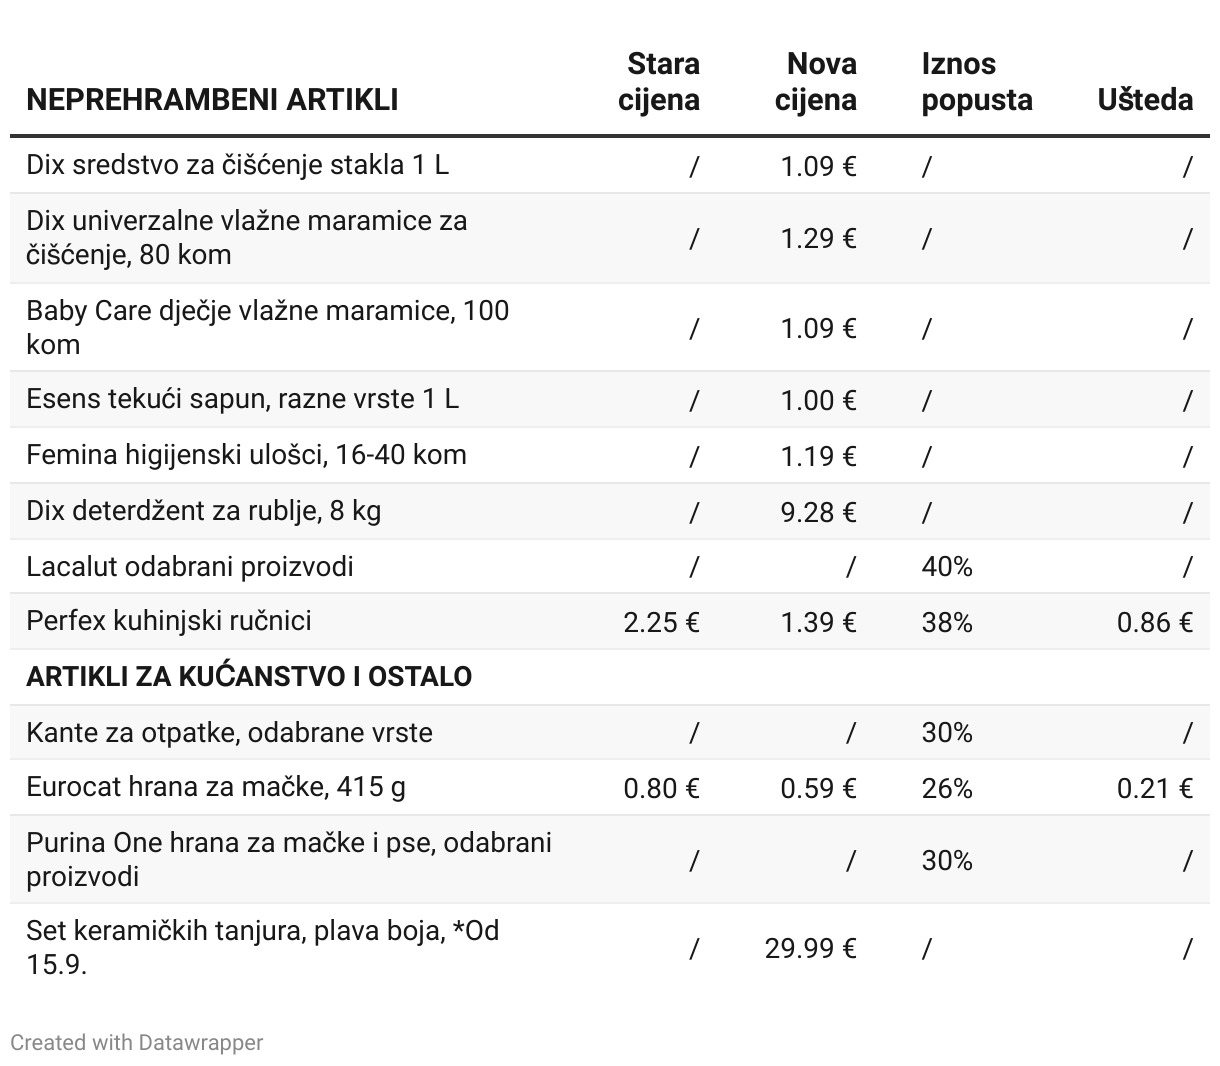This screenshot has width=1220, height=1066.
Task: Click the "Esens tekući sapun" item name
Action: [242, 399]
